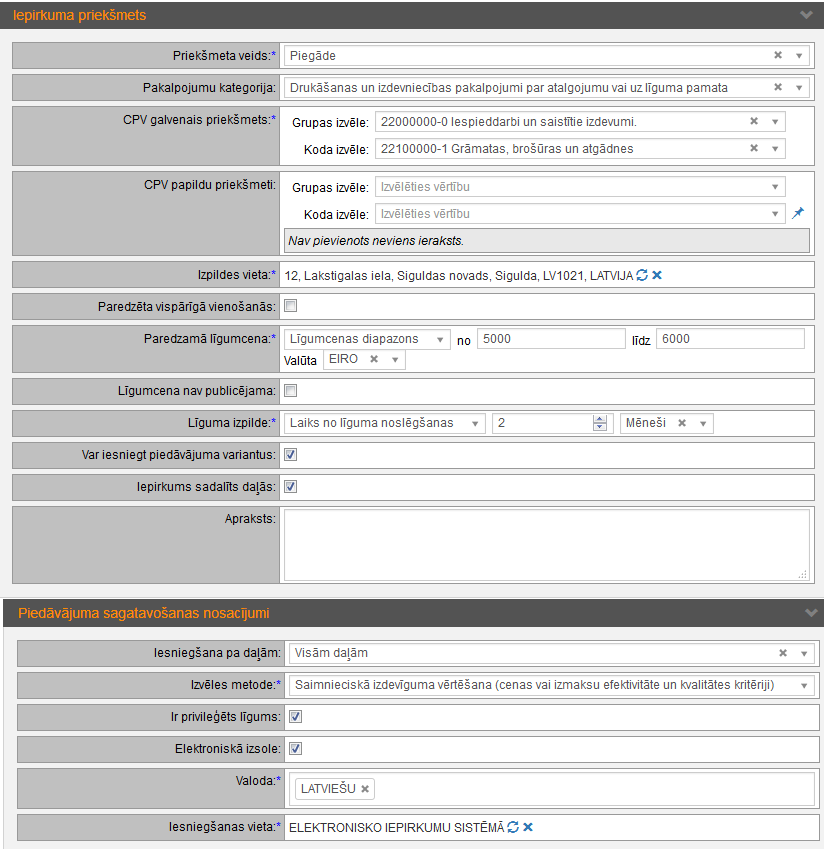The image size is (824, 849).
Task: Tick the Līgumcena nav publicējama checkbox
Action: 291,391
